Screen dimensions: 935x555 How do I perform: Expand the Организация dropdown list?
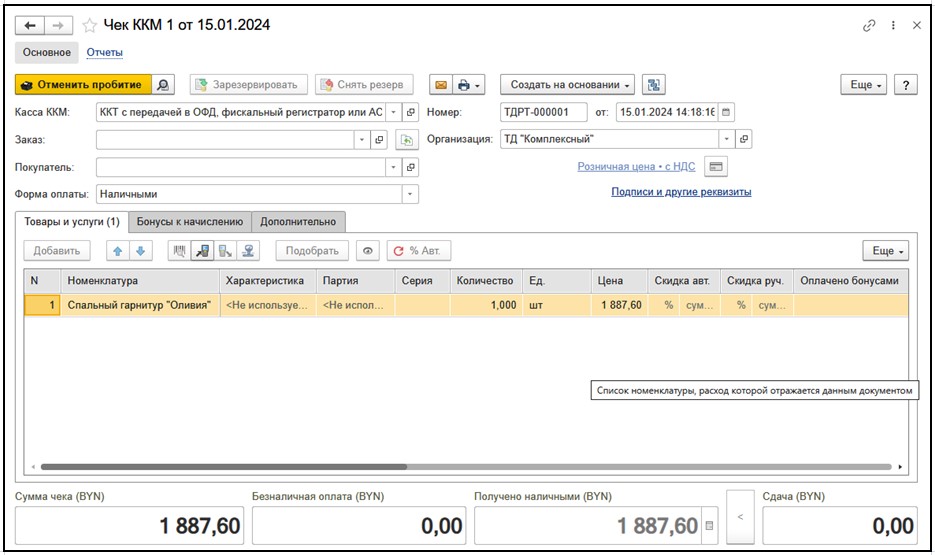point(726,139)
